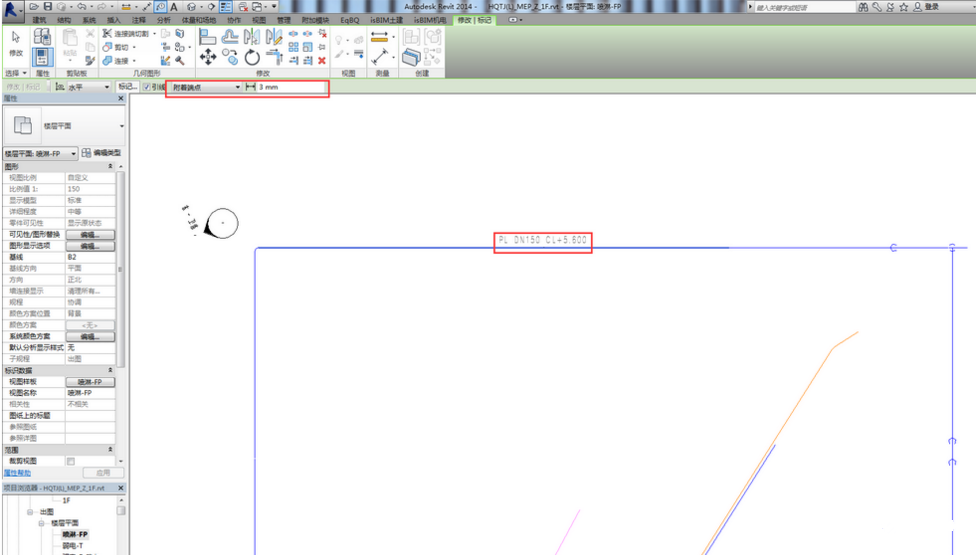979x555 pixels.
Task: Open the 注释 ribbon tab
Action: (x=139, y=20)
